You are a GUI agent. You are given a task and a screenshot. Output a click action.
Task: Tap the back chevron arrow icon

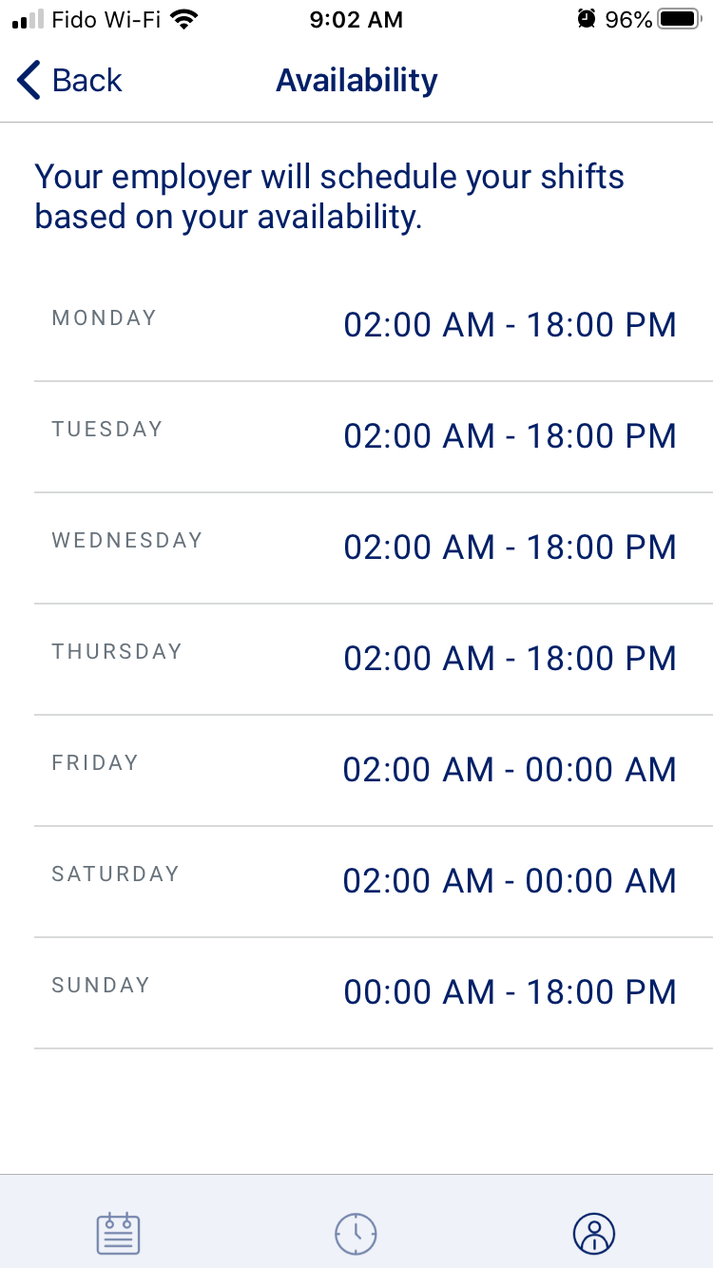click(26, 80)
